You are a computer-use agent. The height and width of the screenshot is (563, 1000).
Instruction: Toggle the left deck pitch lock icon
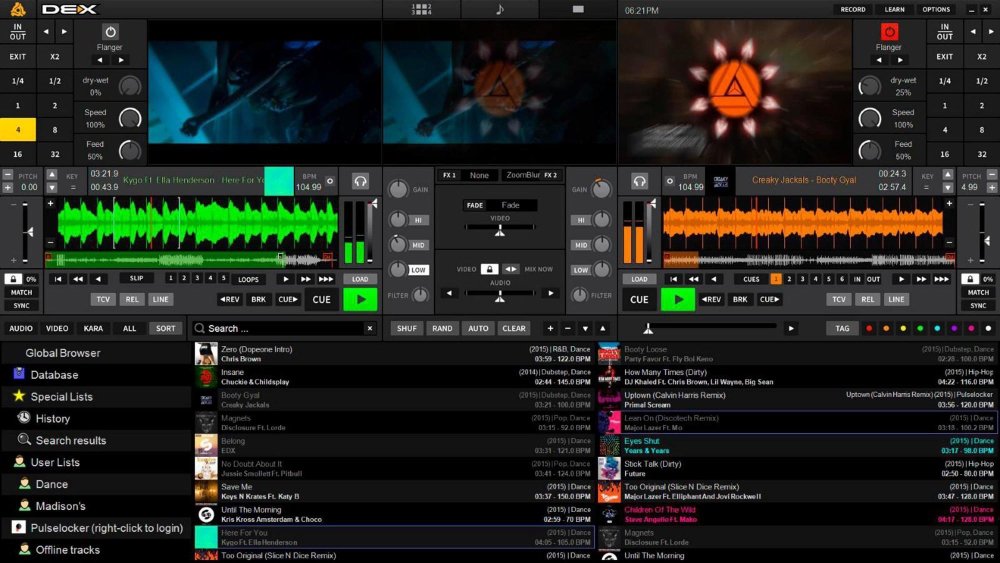[13, 279]
